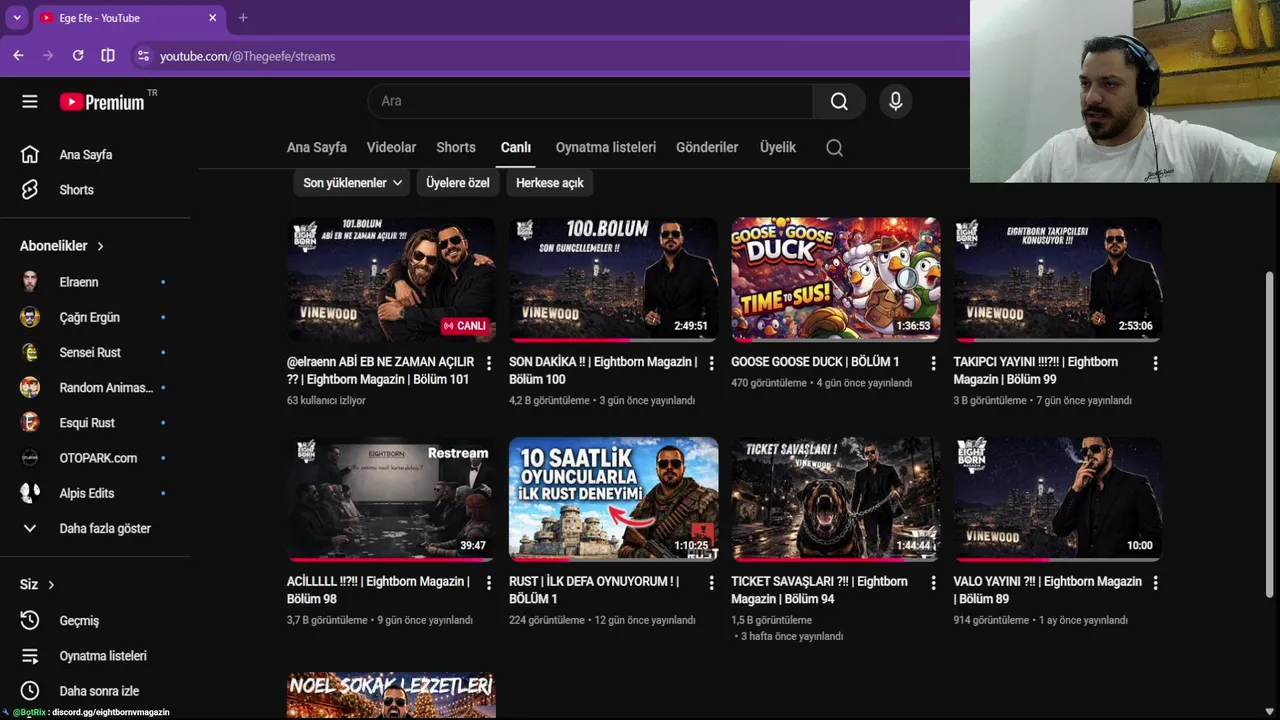Open channel search magnifier icon

point(834,148)
